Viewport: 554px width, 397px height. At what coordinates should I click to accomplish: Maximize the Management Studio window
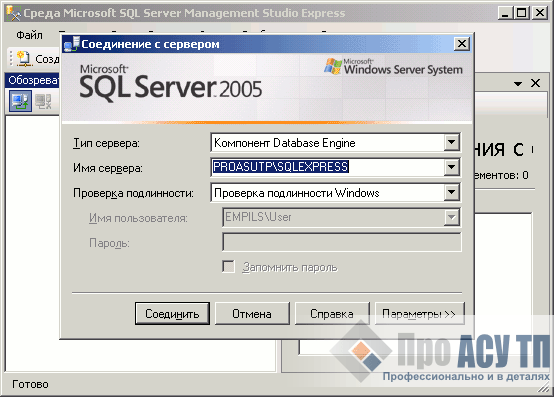tap(521, 13)
